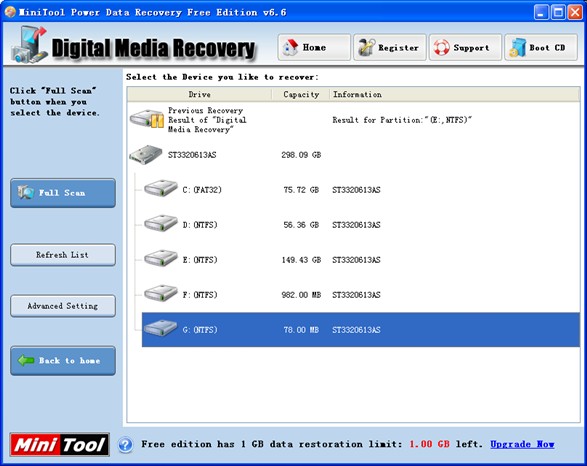Click the 78.00 MB capacity value

pyautogui.click(x=301, y=330)
